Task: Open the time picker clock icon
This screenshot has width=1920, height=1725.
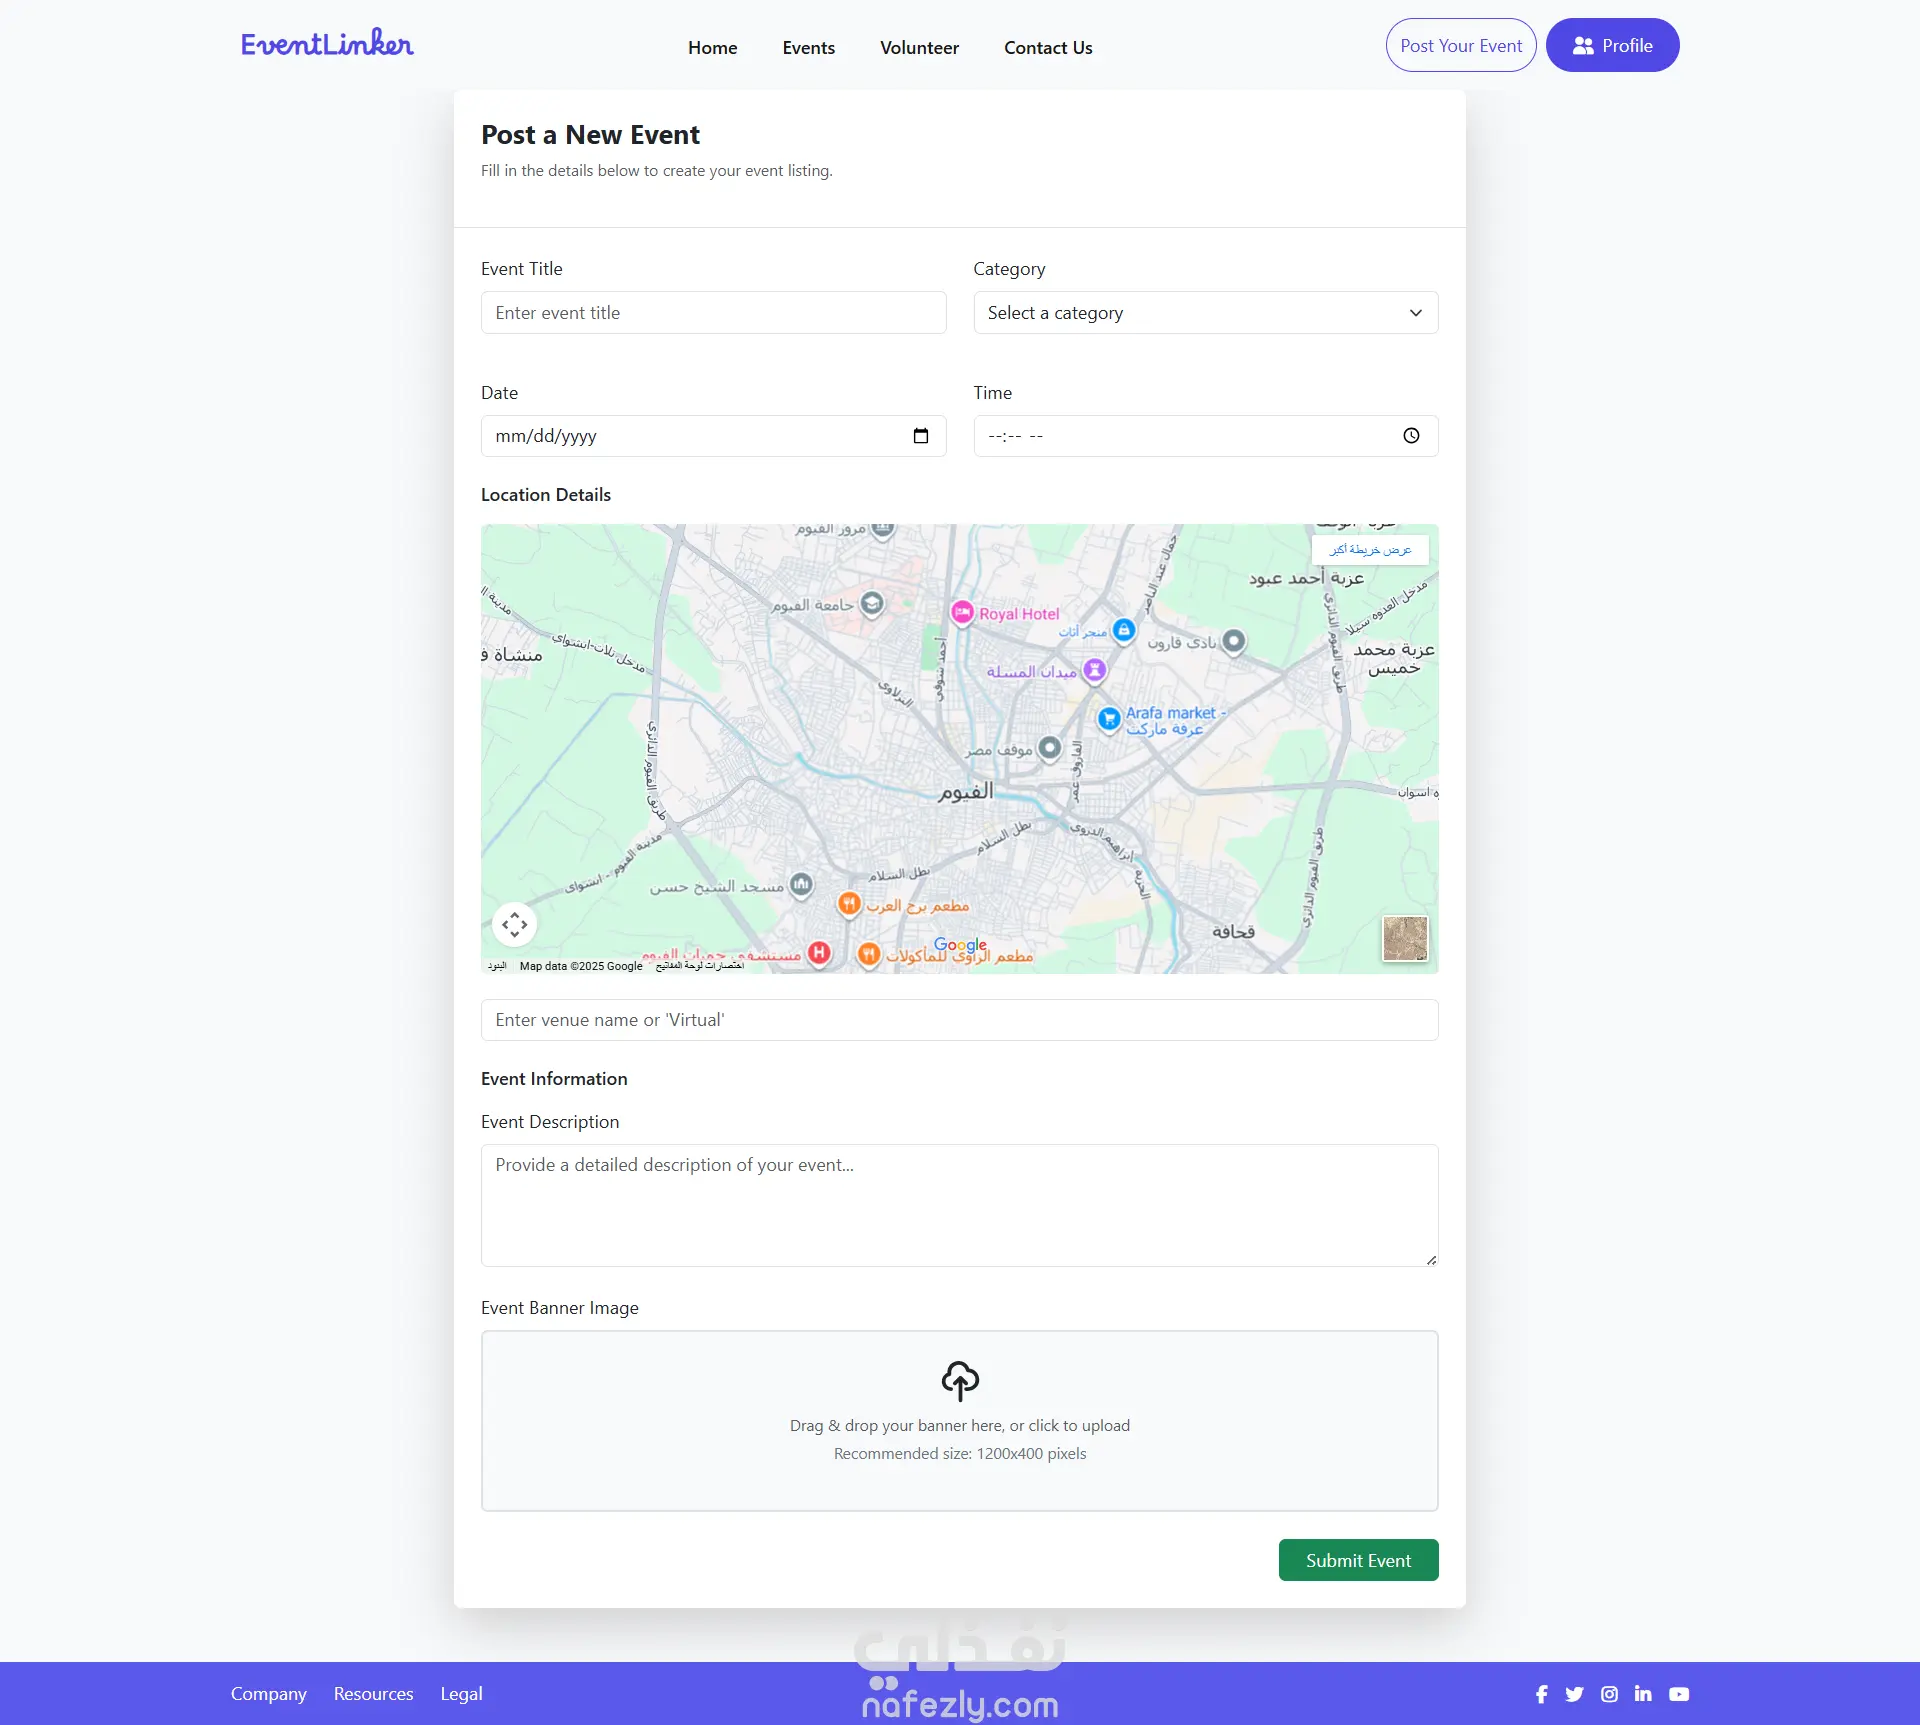Action: [x=1411, y=436]
